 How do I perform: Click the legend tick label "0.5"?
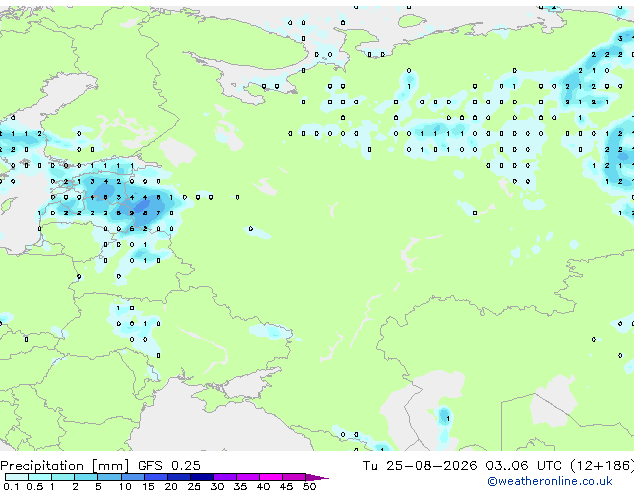(34, 486)
